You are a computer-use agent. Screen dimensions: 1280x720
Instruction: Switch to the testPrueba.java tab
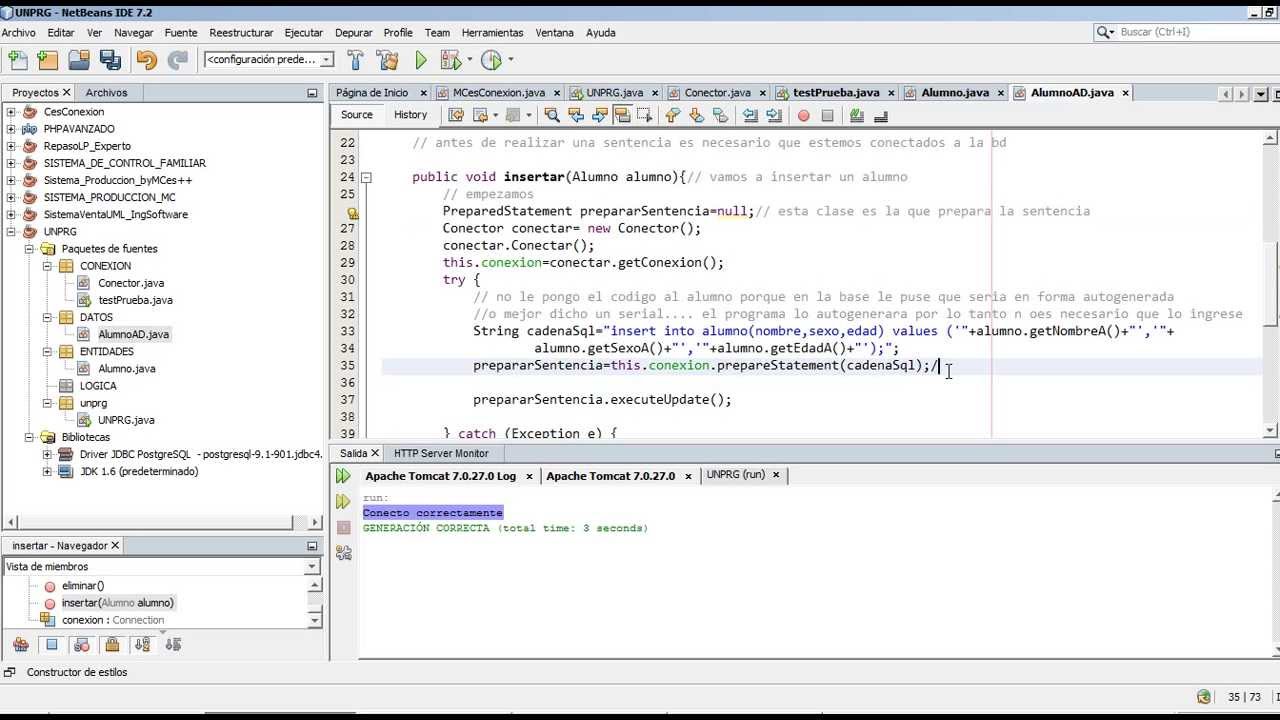(835, 93)
